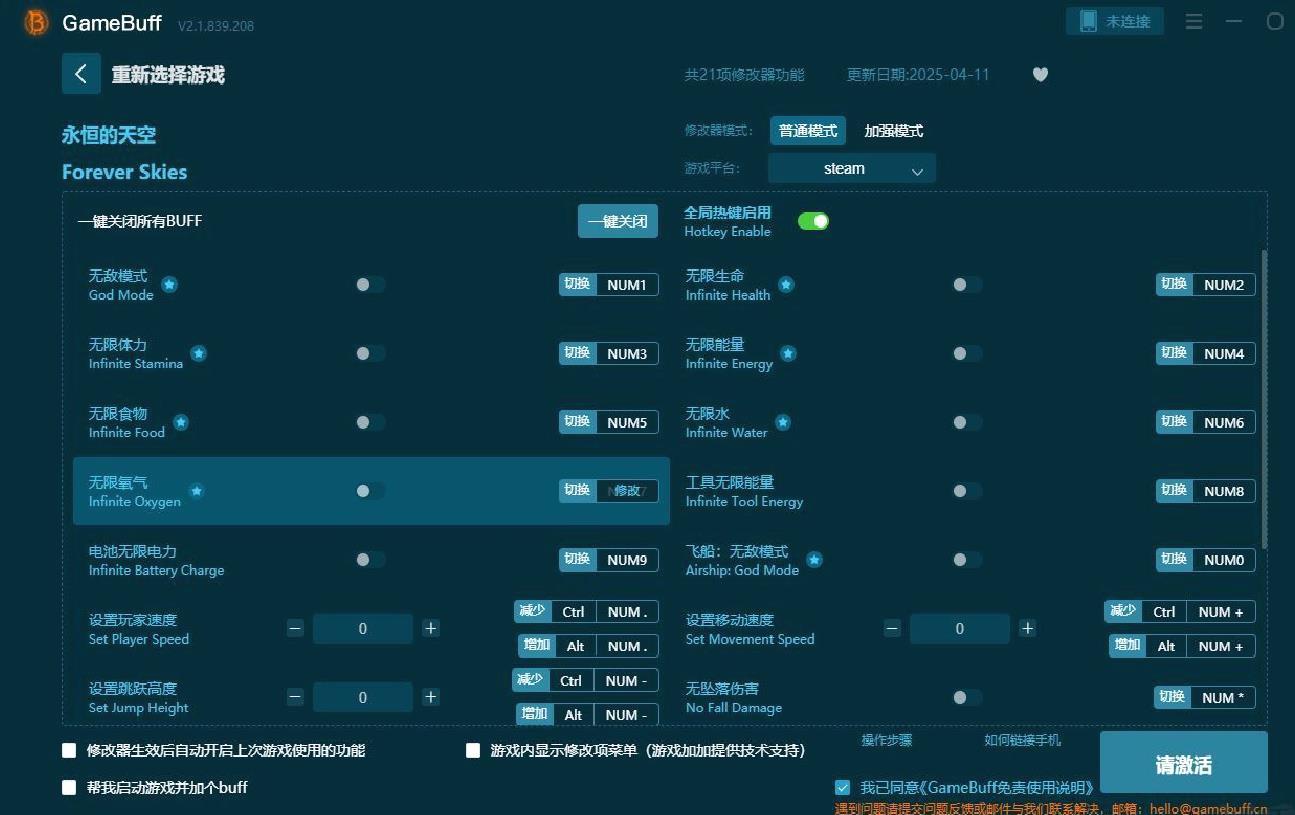The width and height of the screenshot is (1295, 815).
Task: Toggle Infinite Health switch
Action: [x=967, y=285]
